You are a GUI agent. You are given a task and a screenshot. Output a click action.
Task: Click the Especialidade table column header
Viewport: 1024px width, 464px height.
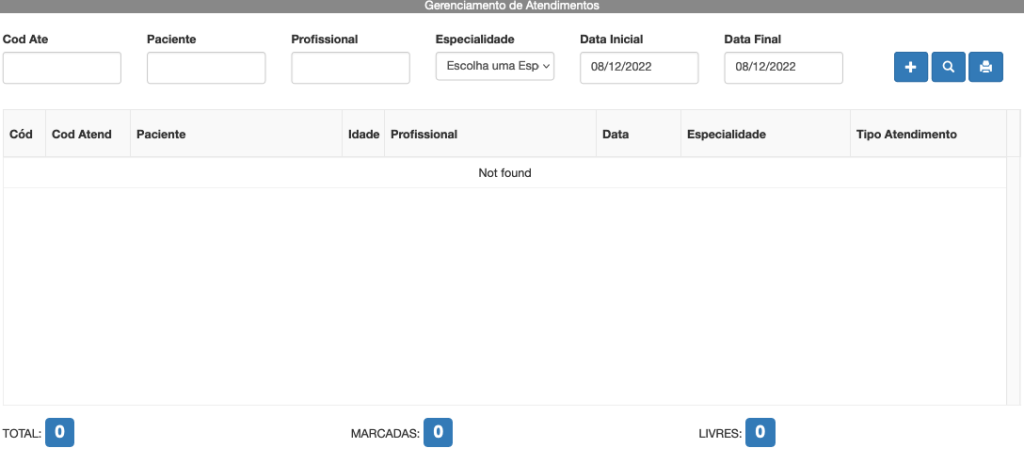coord(725,134)
